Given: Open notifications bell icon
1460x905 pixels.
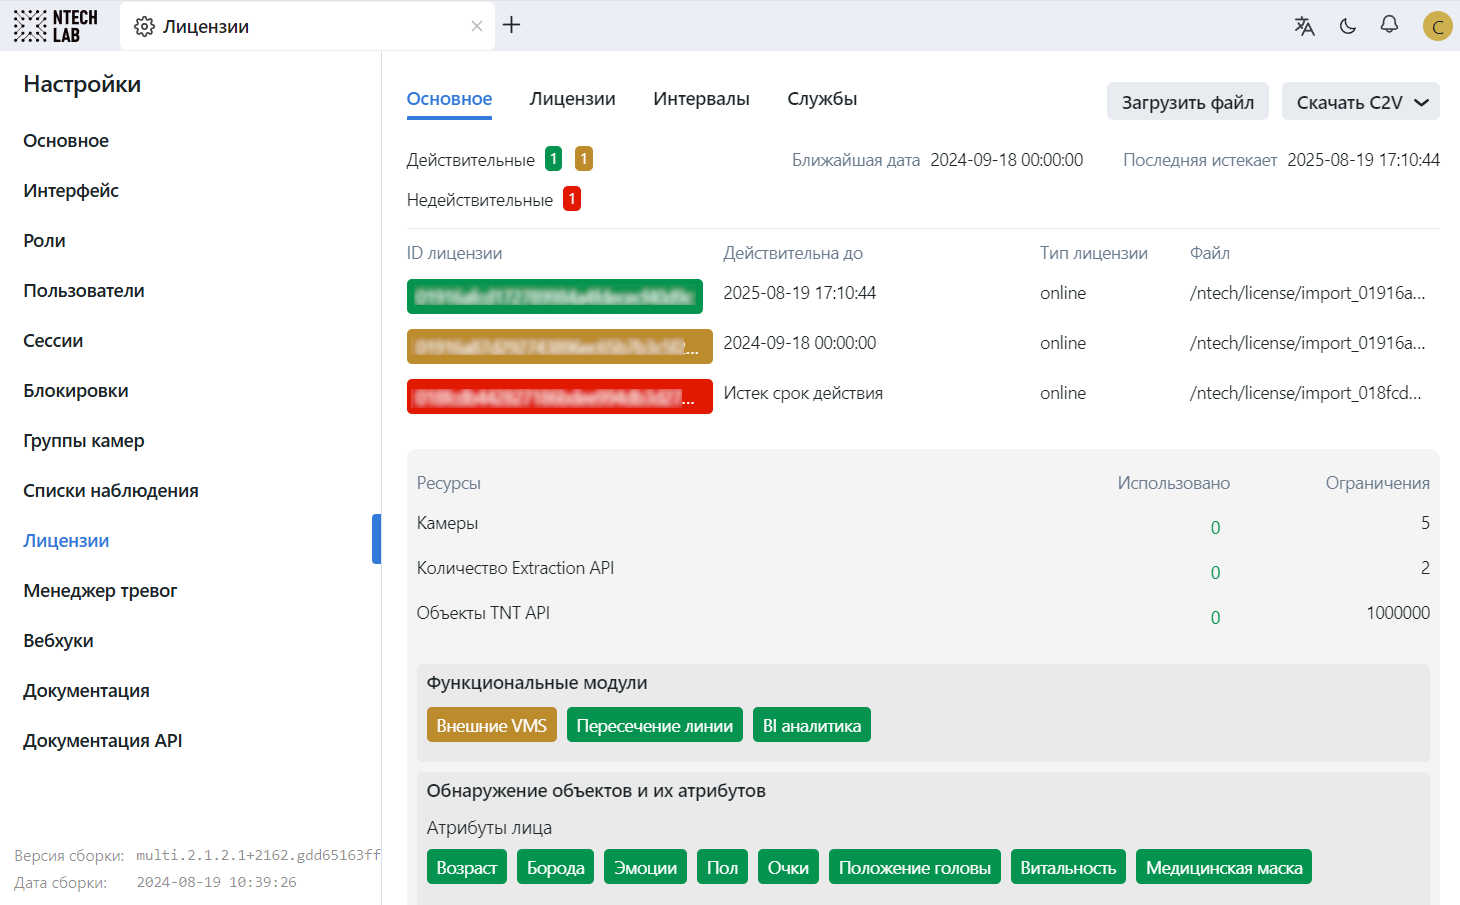Looking at the screenshot, I should coord(1389,25).
